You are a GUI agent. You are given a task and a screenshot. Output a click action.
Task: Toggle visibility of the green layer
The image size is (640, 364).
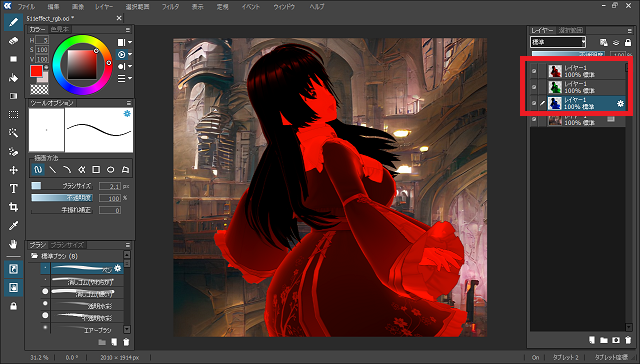(534, 87)
